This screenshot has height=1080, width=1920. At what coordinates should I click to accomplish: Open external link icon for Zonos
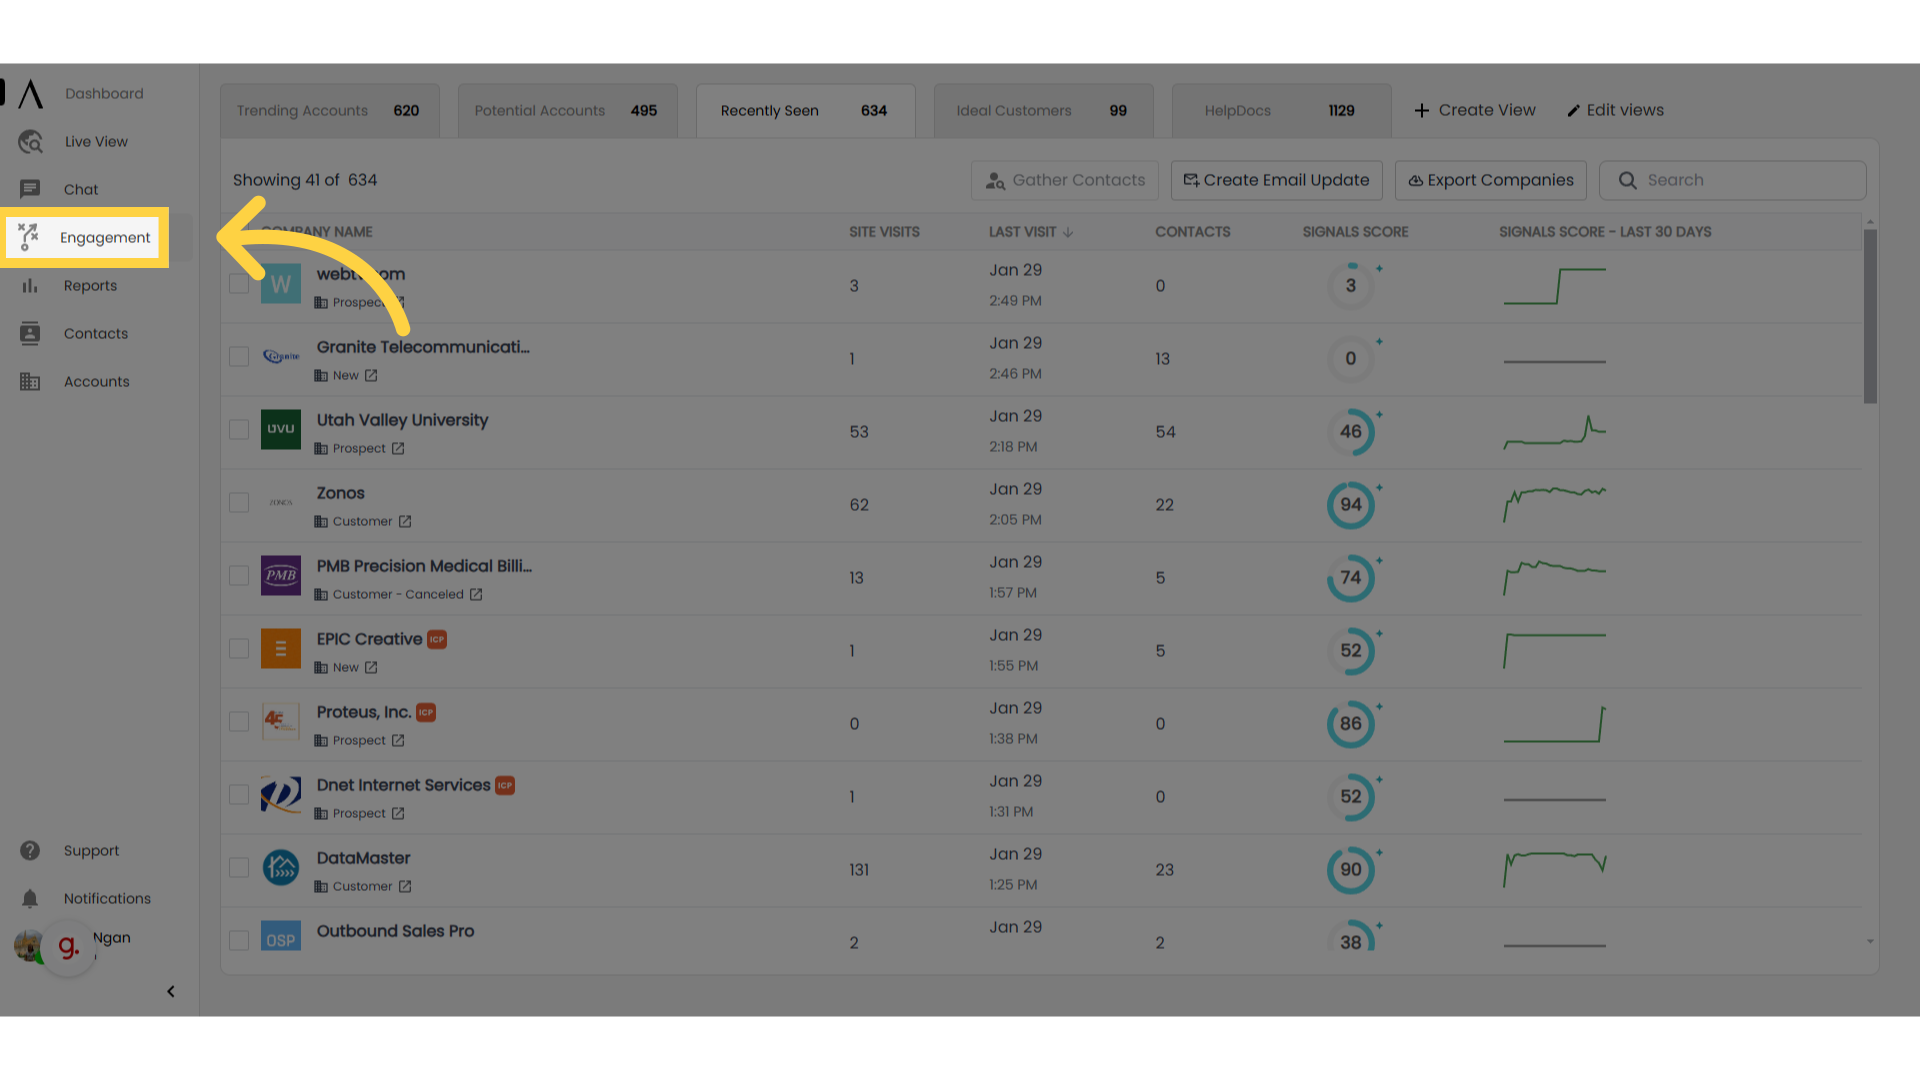pyautogui.click(x=405, y=522)
